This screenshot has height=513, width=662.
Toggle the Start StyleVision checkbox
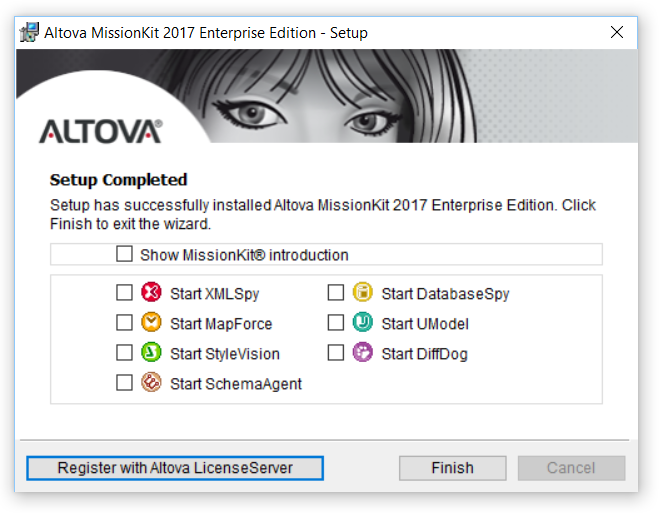click(x=124, y=353)
